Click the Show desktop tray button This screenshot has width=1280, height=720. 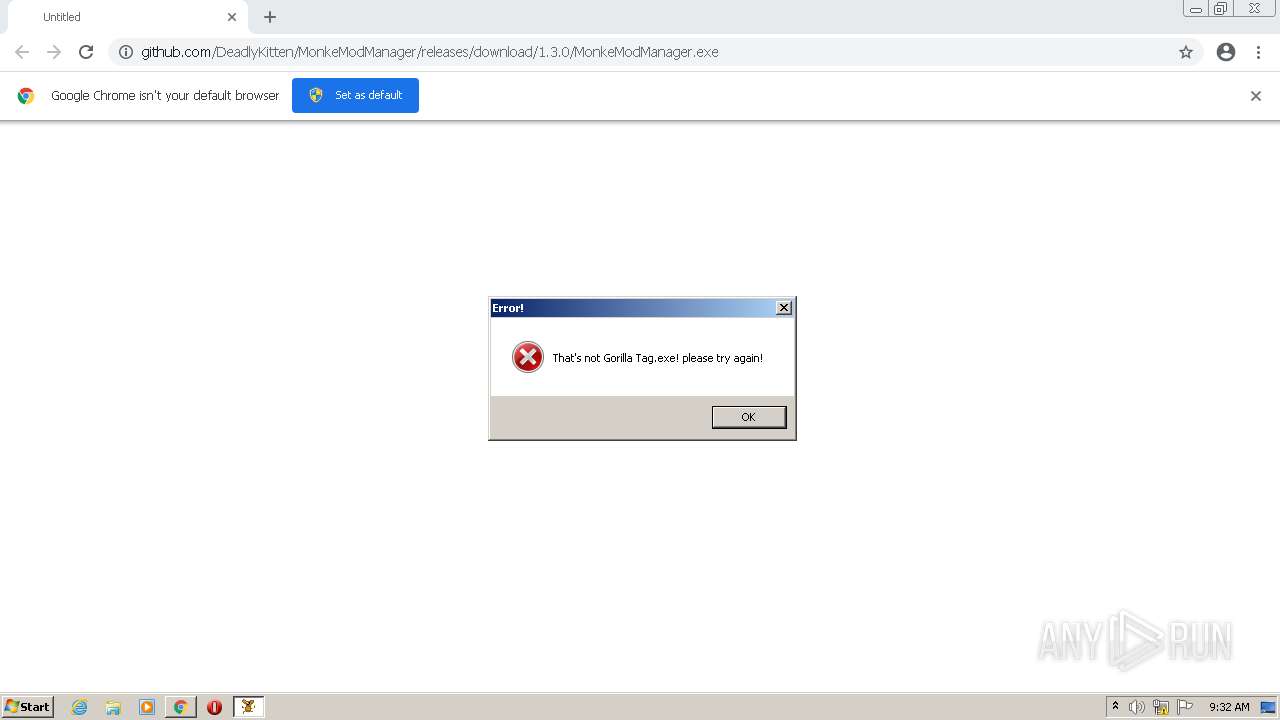pyautogui.click(x=1269, y=707)
